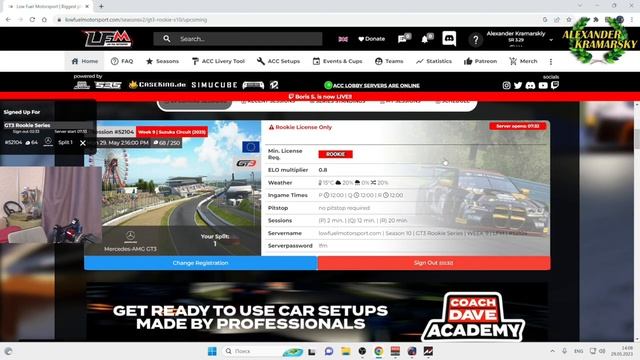640x360 pixels.
Task: Open the Simucube sponsor logo
Action: 214,85
